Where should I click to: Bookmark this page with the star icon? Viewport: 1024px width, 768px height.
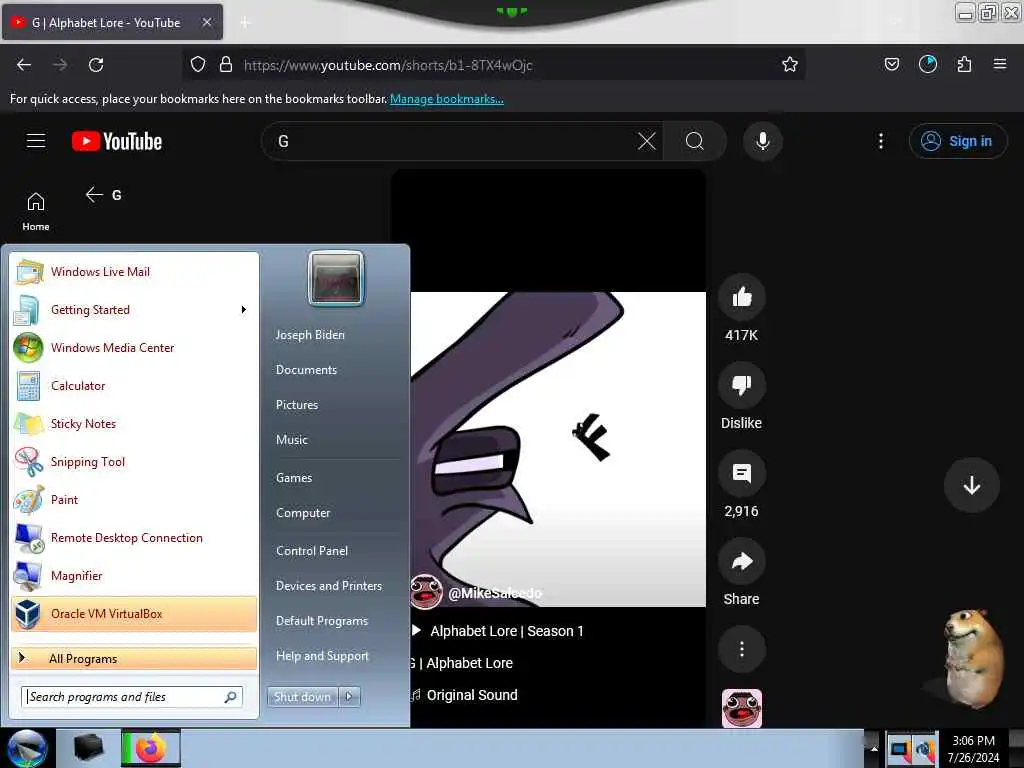(x=790, y=65)
